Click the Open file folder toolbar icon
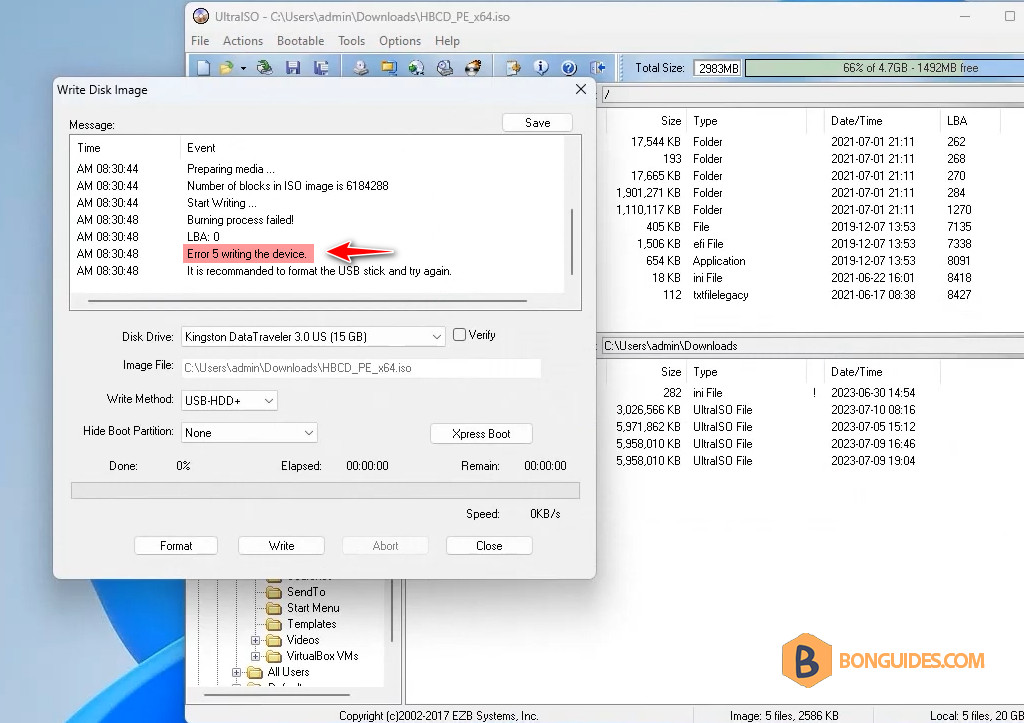This screenshot has width=1024, height=723. (226, 67)
